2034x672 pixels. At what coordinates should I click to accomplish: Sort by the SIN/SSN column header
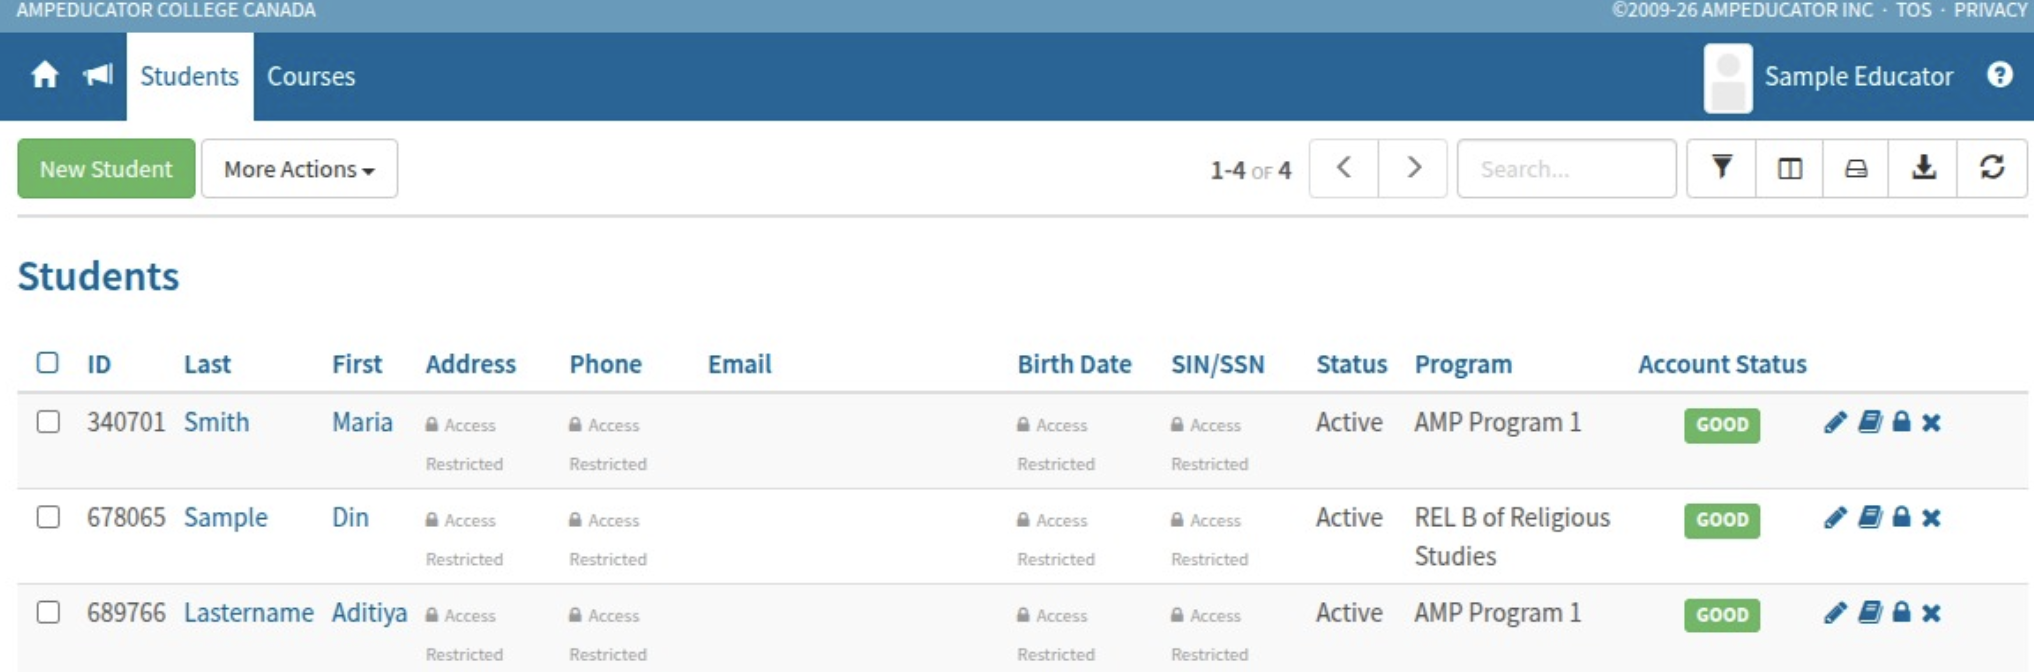click(x=1218, y=364)
